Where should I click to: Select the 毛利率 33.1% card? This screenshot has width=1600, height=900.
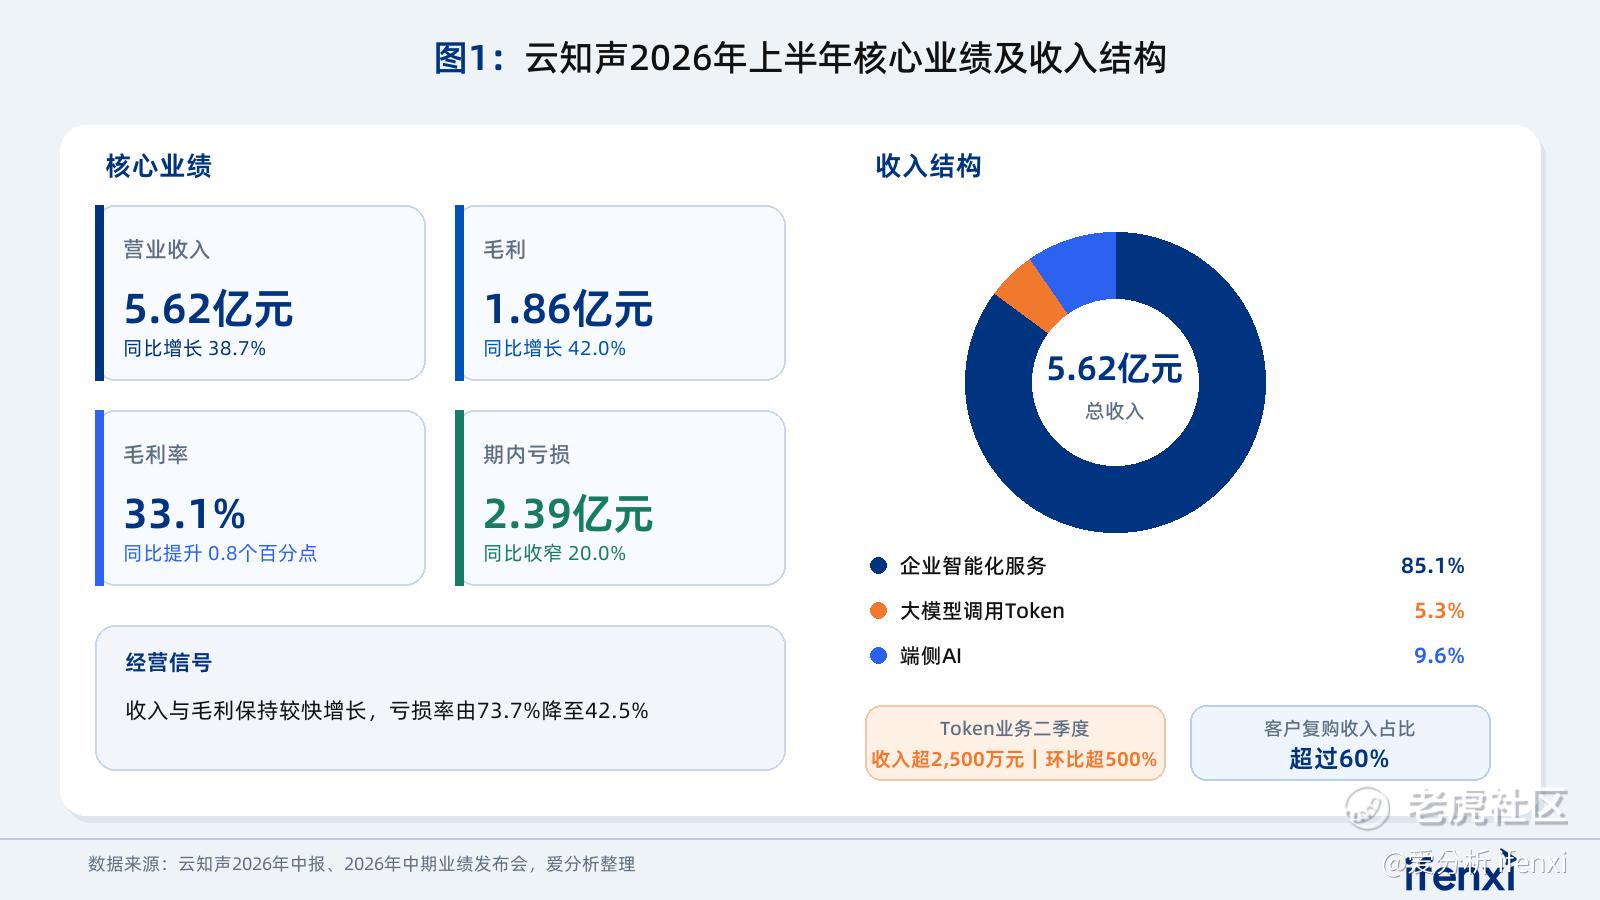coord(260,498)
